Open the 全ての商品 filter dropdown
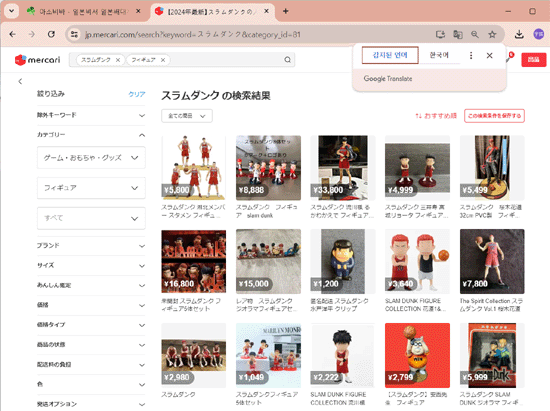550x411 pixels. pos(187,116)
